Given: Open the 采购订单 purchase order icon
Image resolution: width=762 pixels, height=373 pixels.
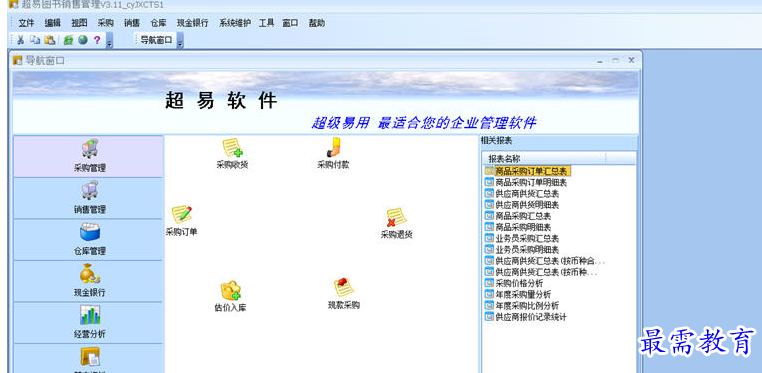Looking at the screenshot, I should (181, 220).
